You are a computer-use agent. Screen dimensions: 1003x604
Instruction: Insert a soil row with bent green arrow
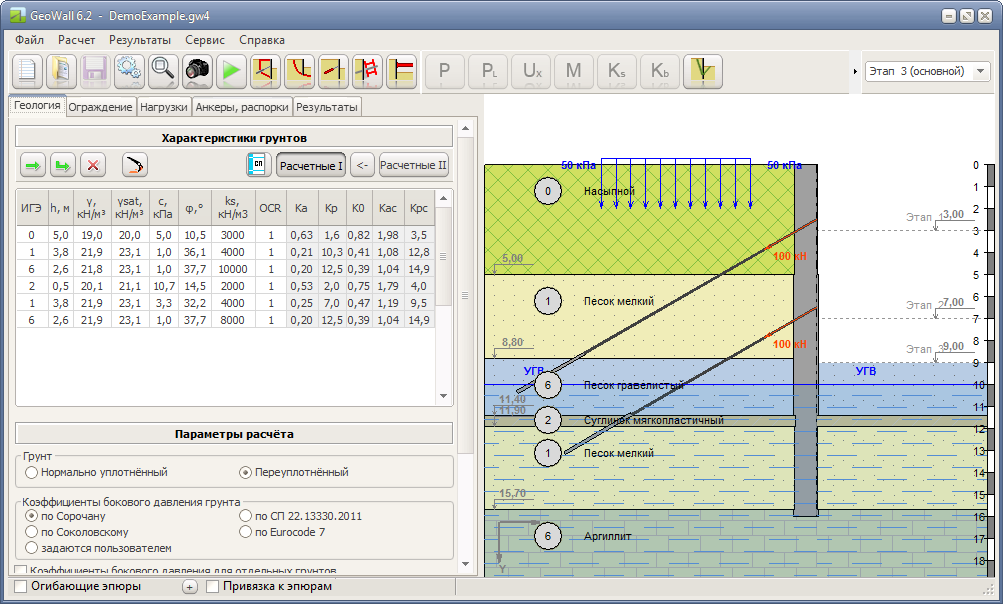[63, 165]
